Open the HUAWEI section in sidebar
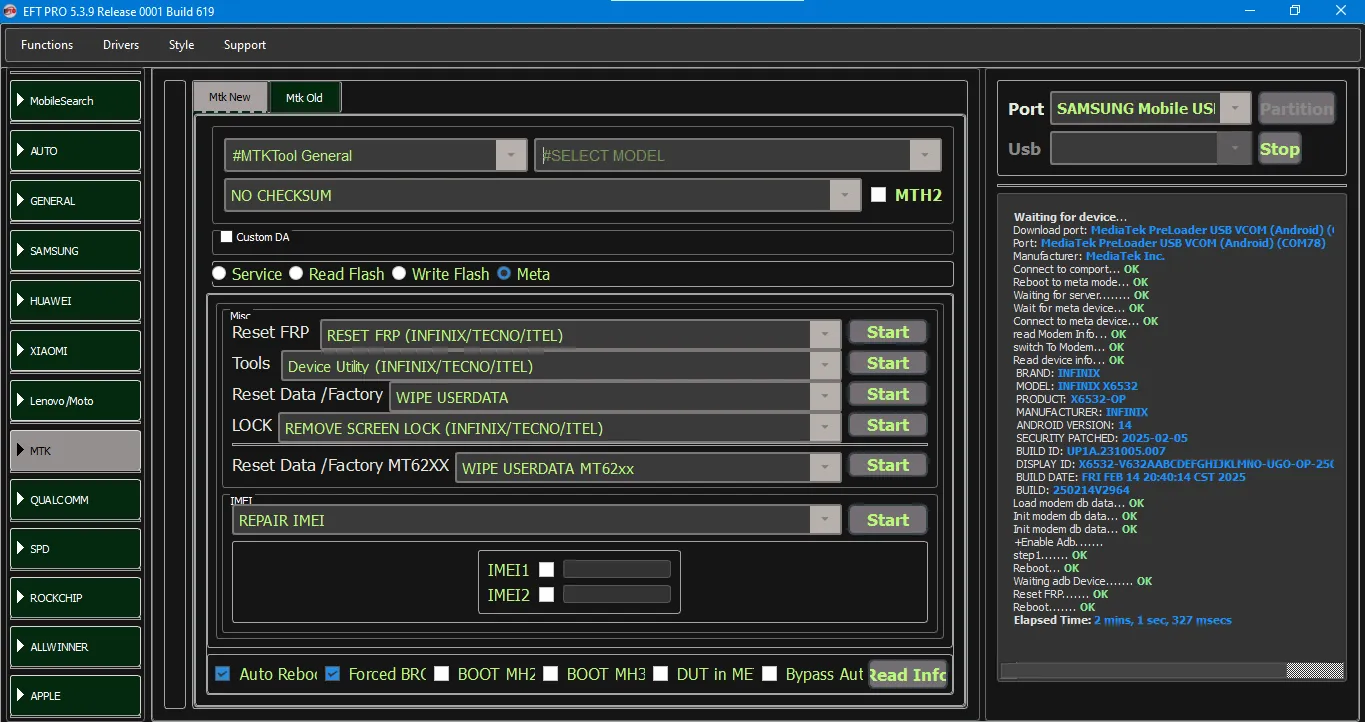The image size is (1365, 722). pyautogui.click(x=76, y=301)
